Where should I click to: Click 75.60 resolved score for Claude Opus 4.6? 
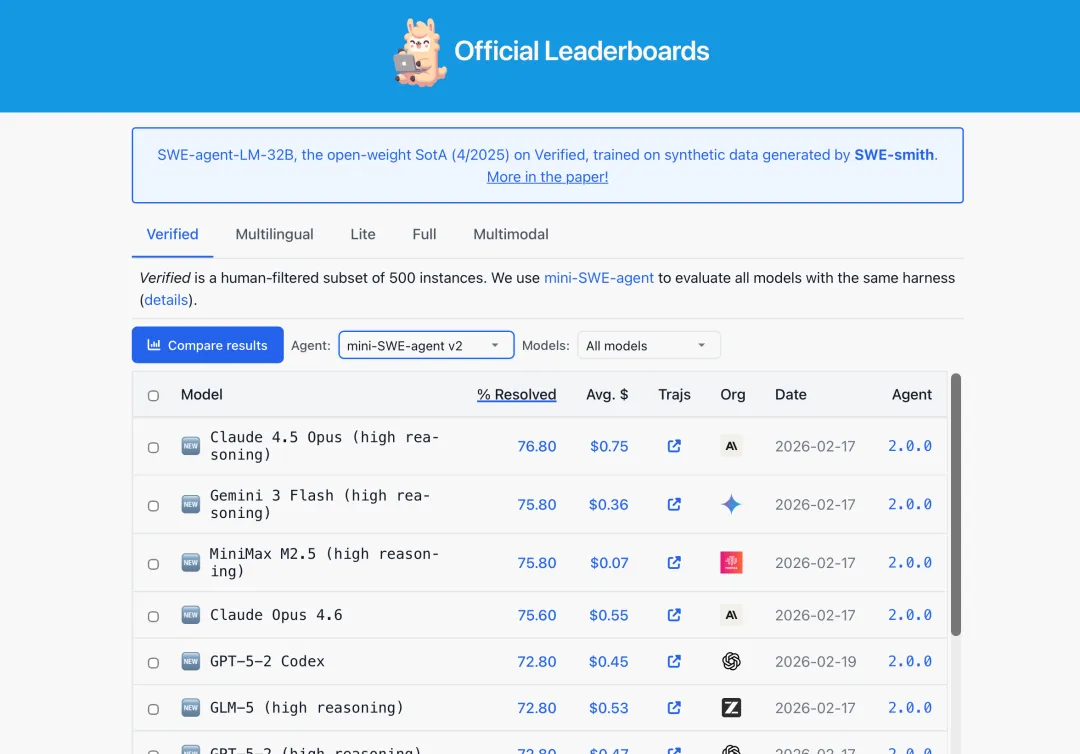click(x=537, y=615)
